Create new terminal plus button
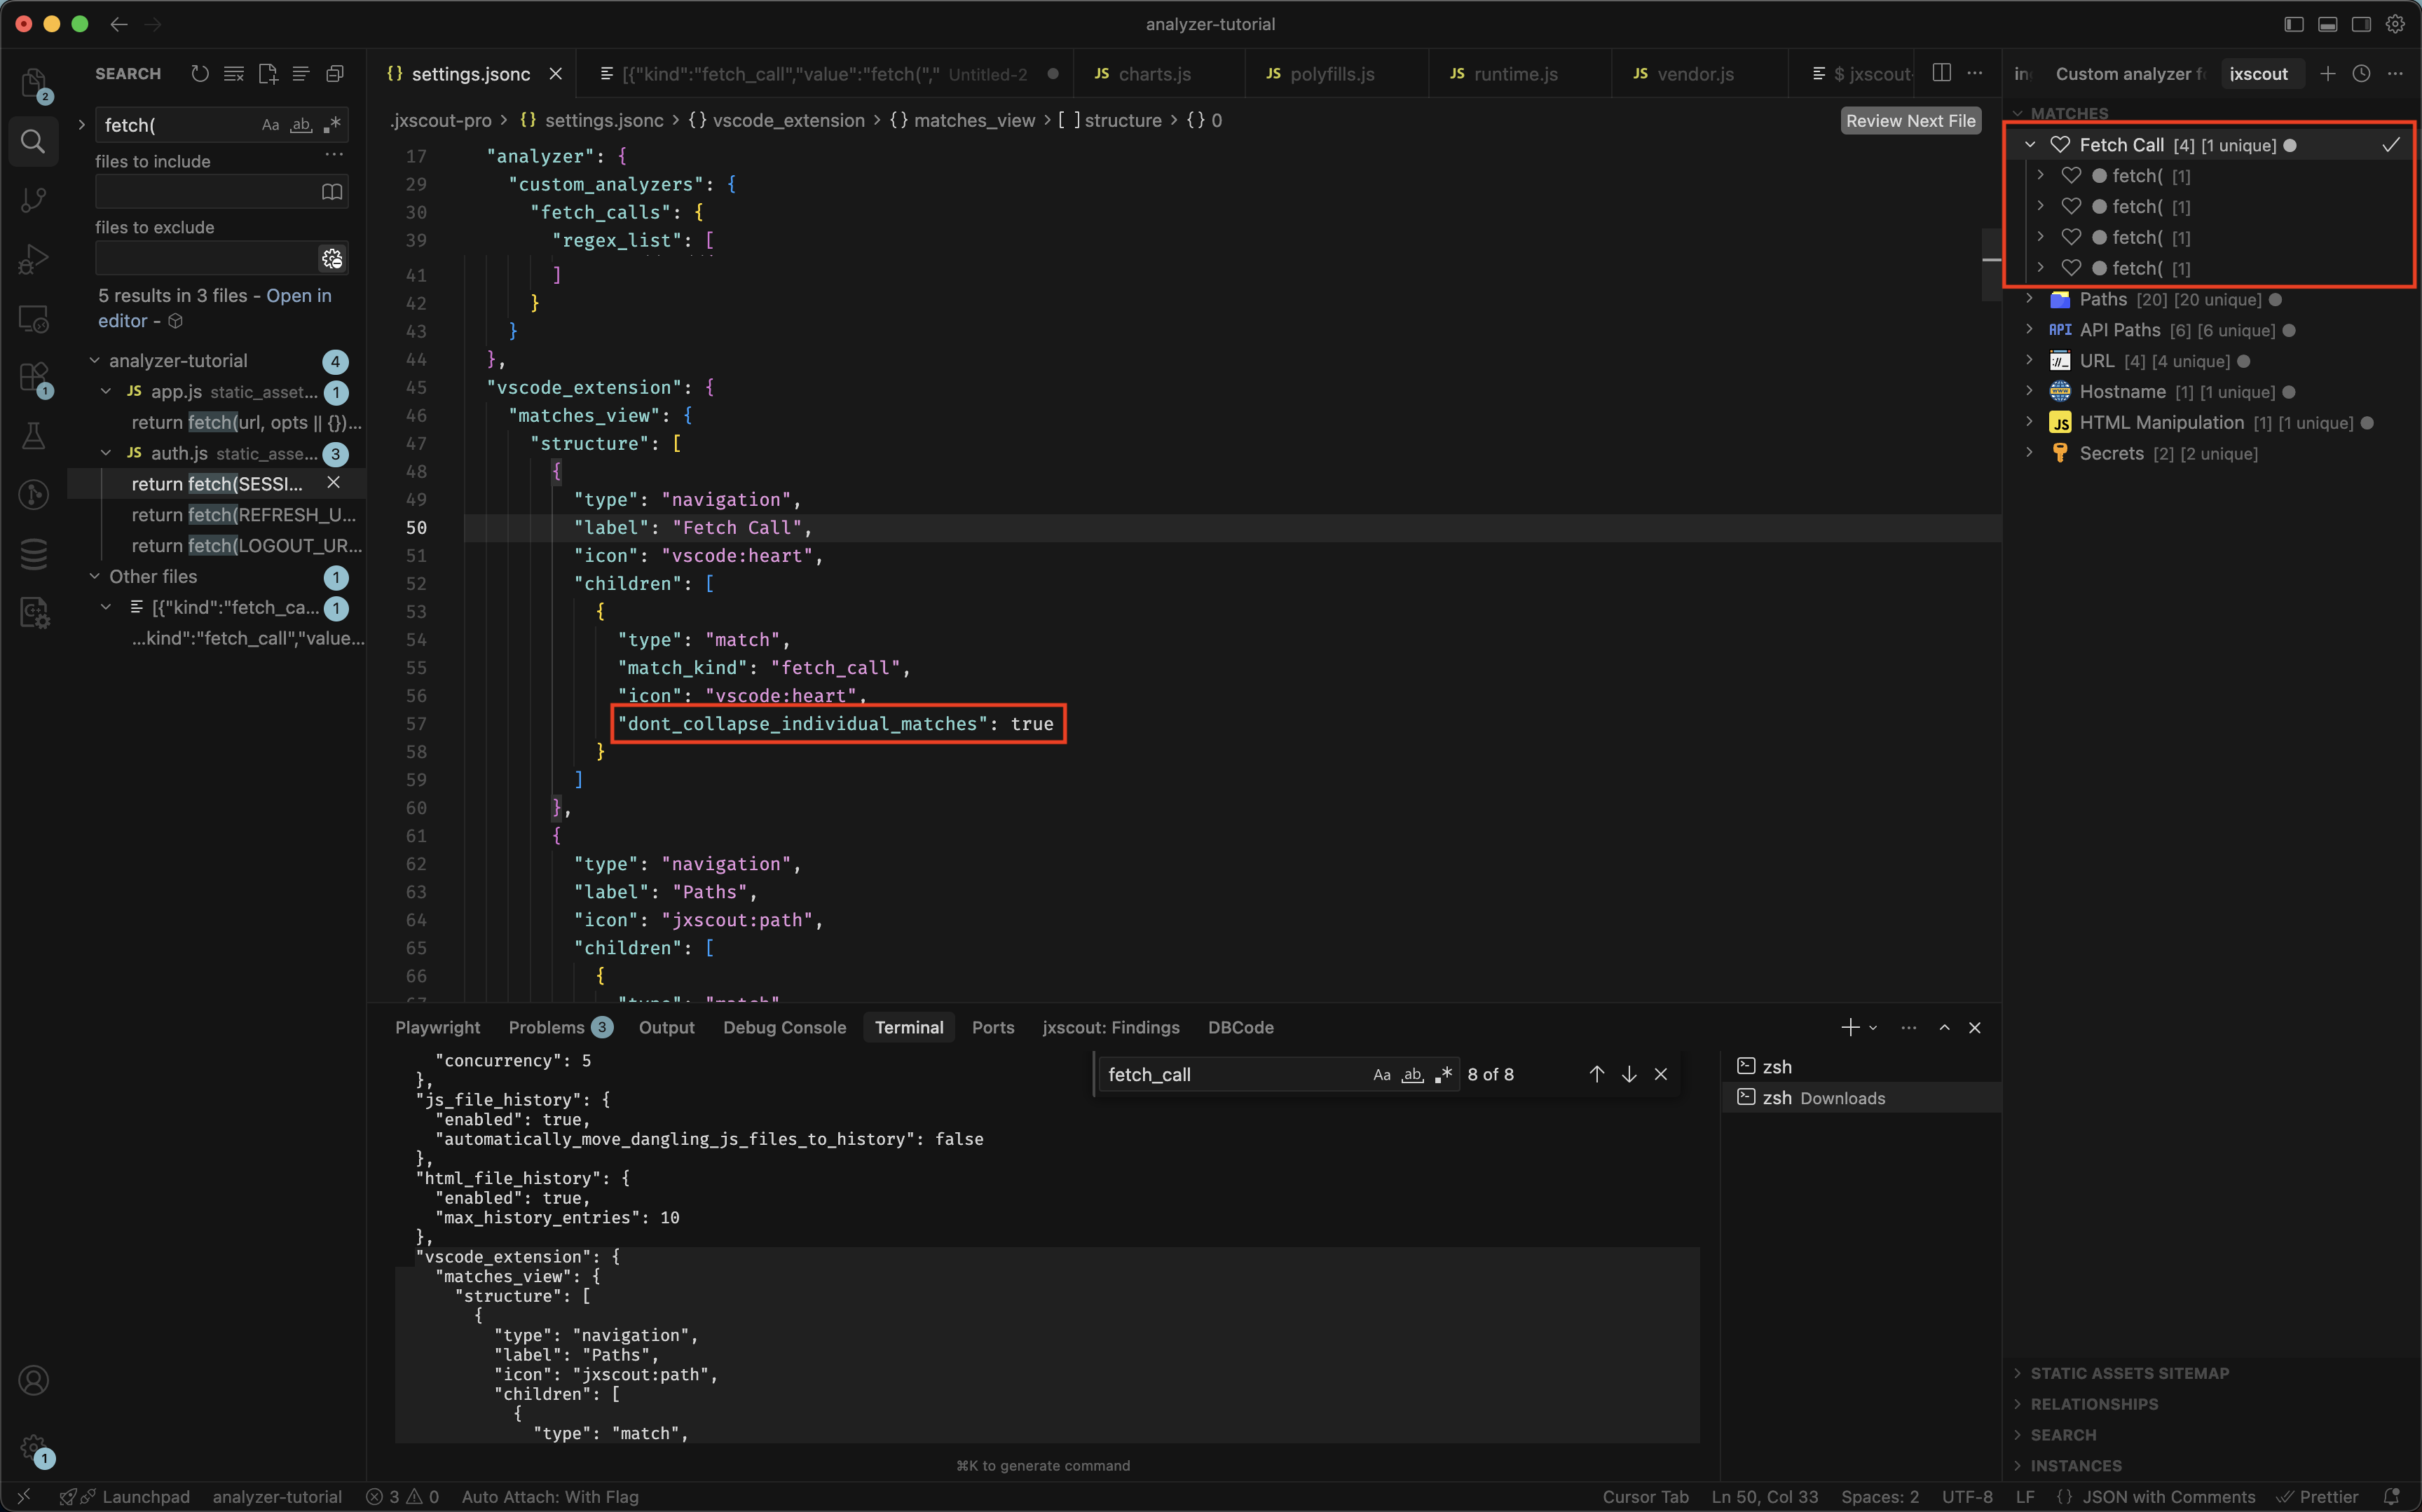 (x=1850, y=1028)
